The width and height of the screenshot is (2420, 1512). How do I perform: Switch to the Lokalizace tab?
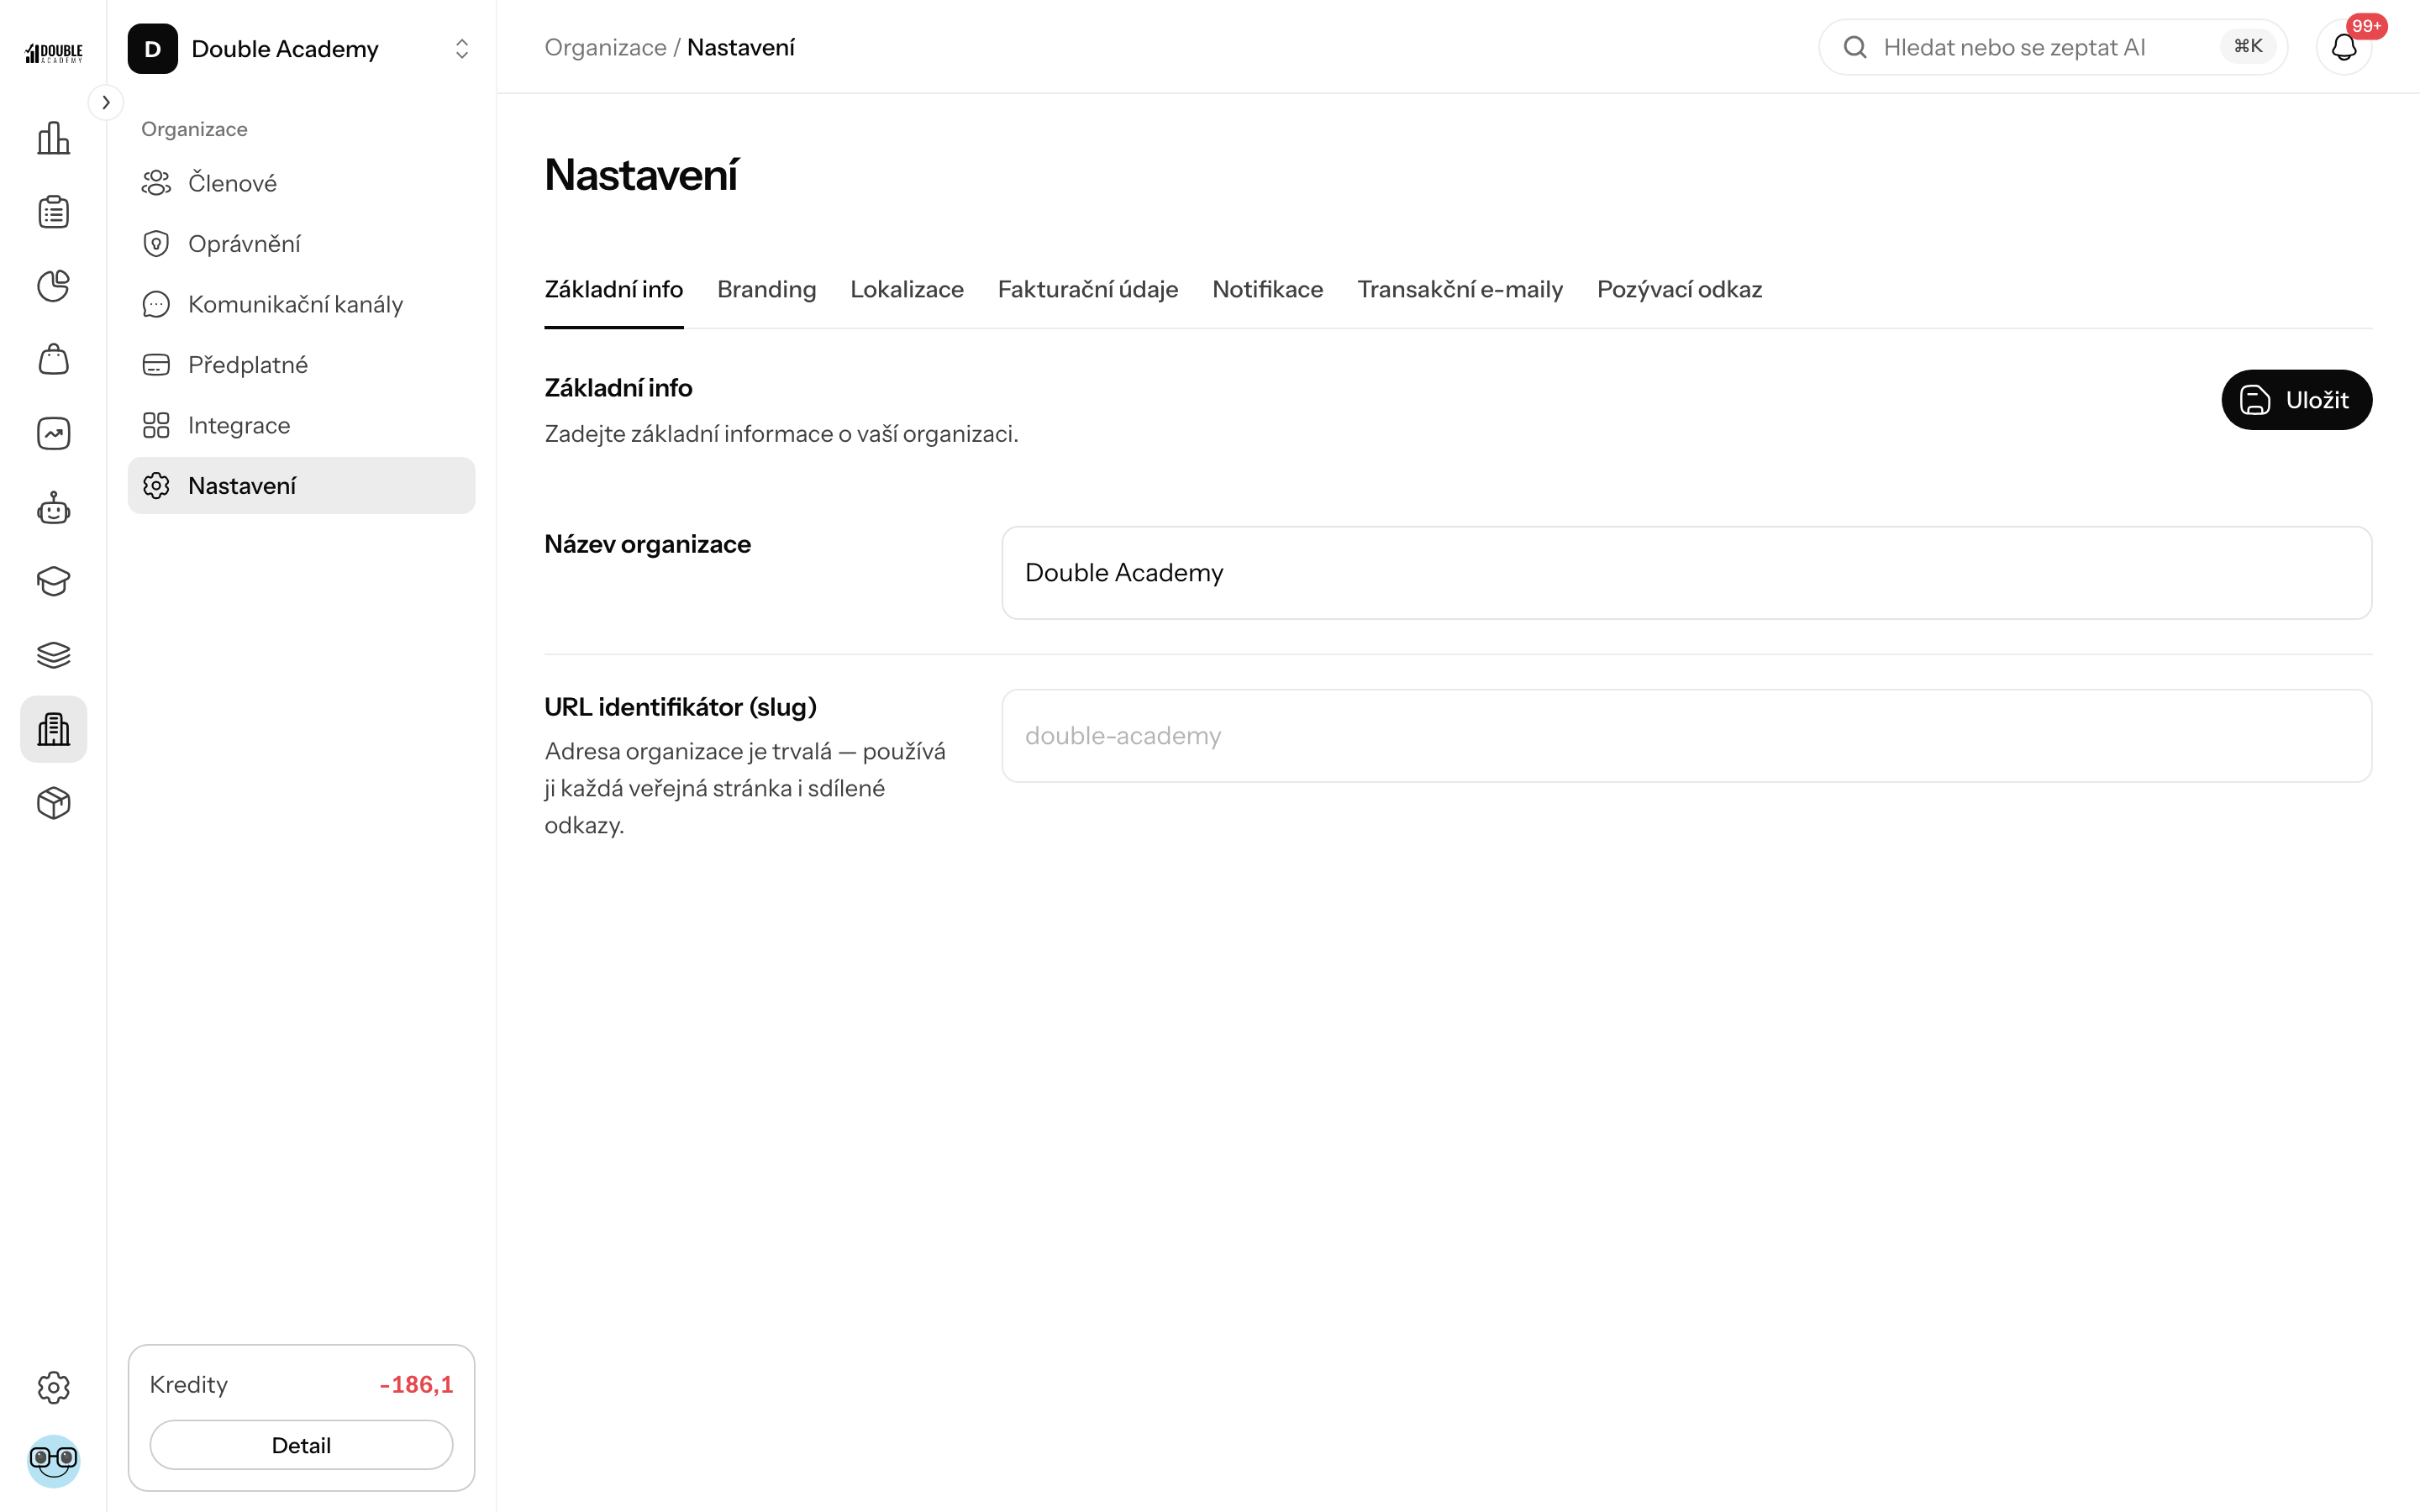(906, 289)
